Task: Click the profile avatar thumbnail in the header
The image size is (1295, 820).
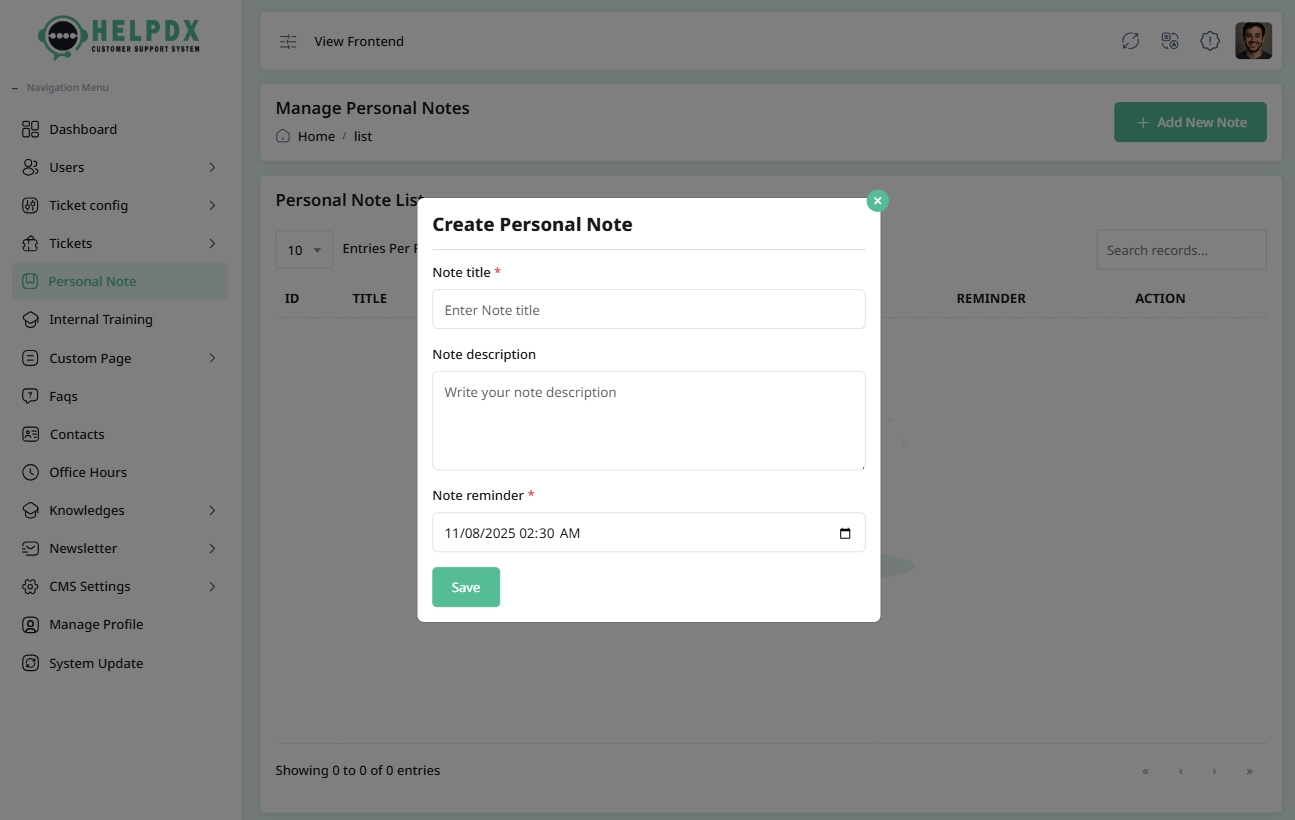Action: 1253,40
